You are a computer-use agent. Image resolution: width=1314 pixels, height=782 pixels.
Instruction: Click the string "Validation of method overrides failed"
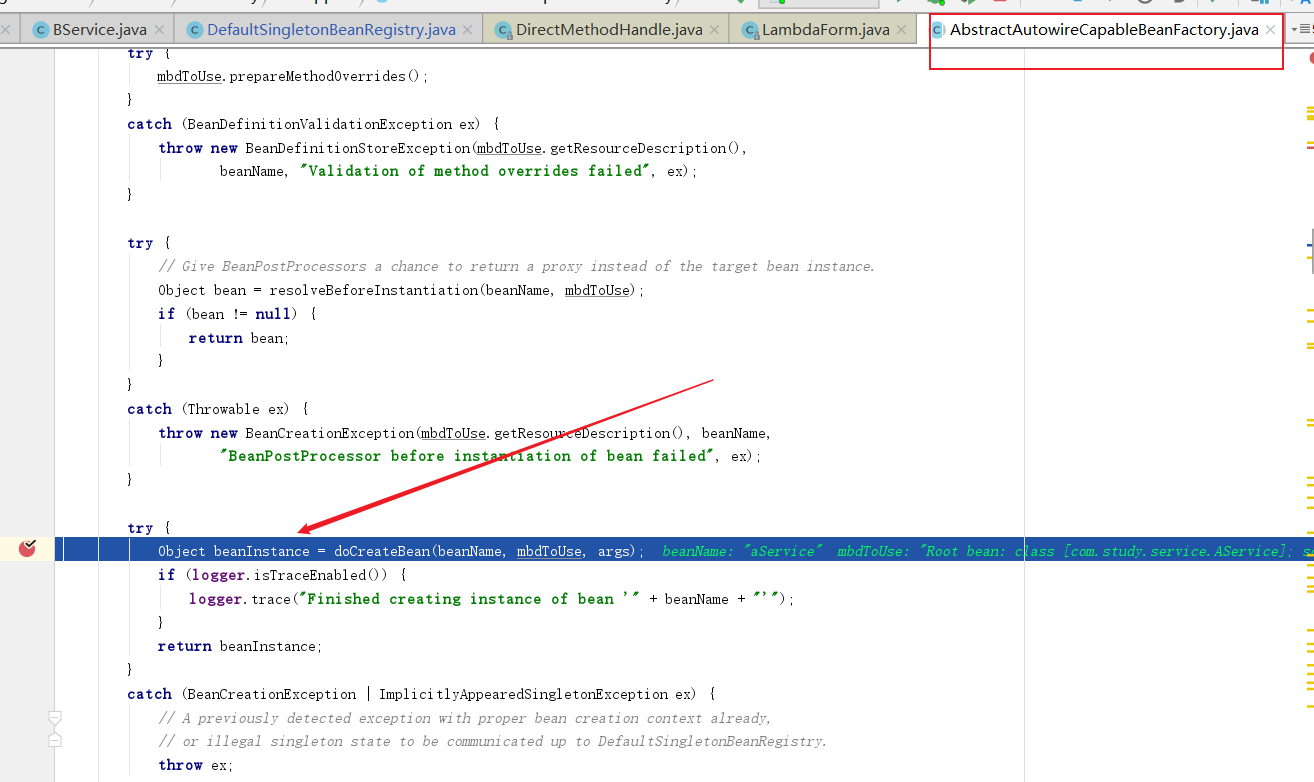click(475, 171)
